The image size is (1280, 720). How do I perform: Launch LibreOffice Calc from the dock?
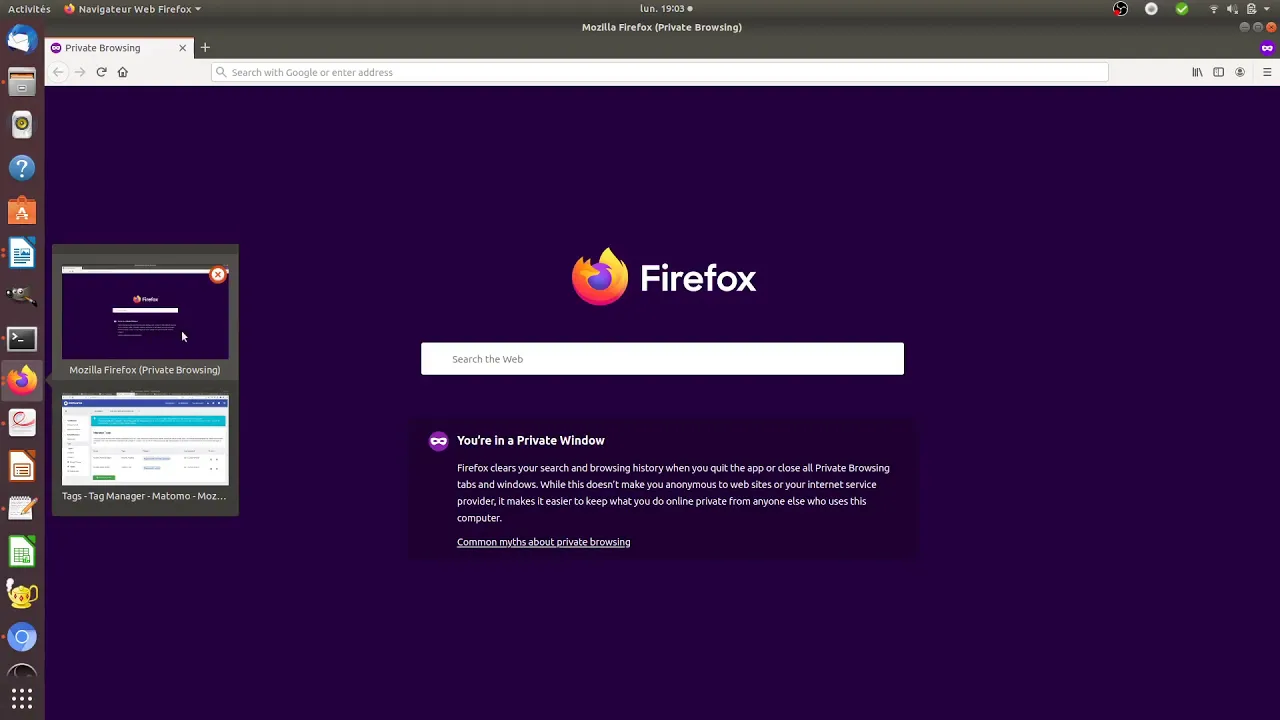[22, 552]
